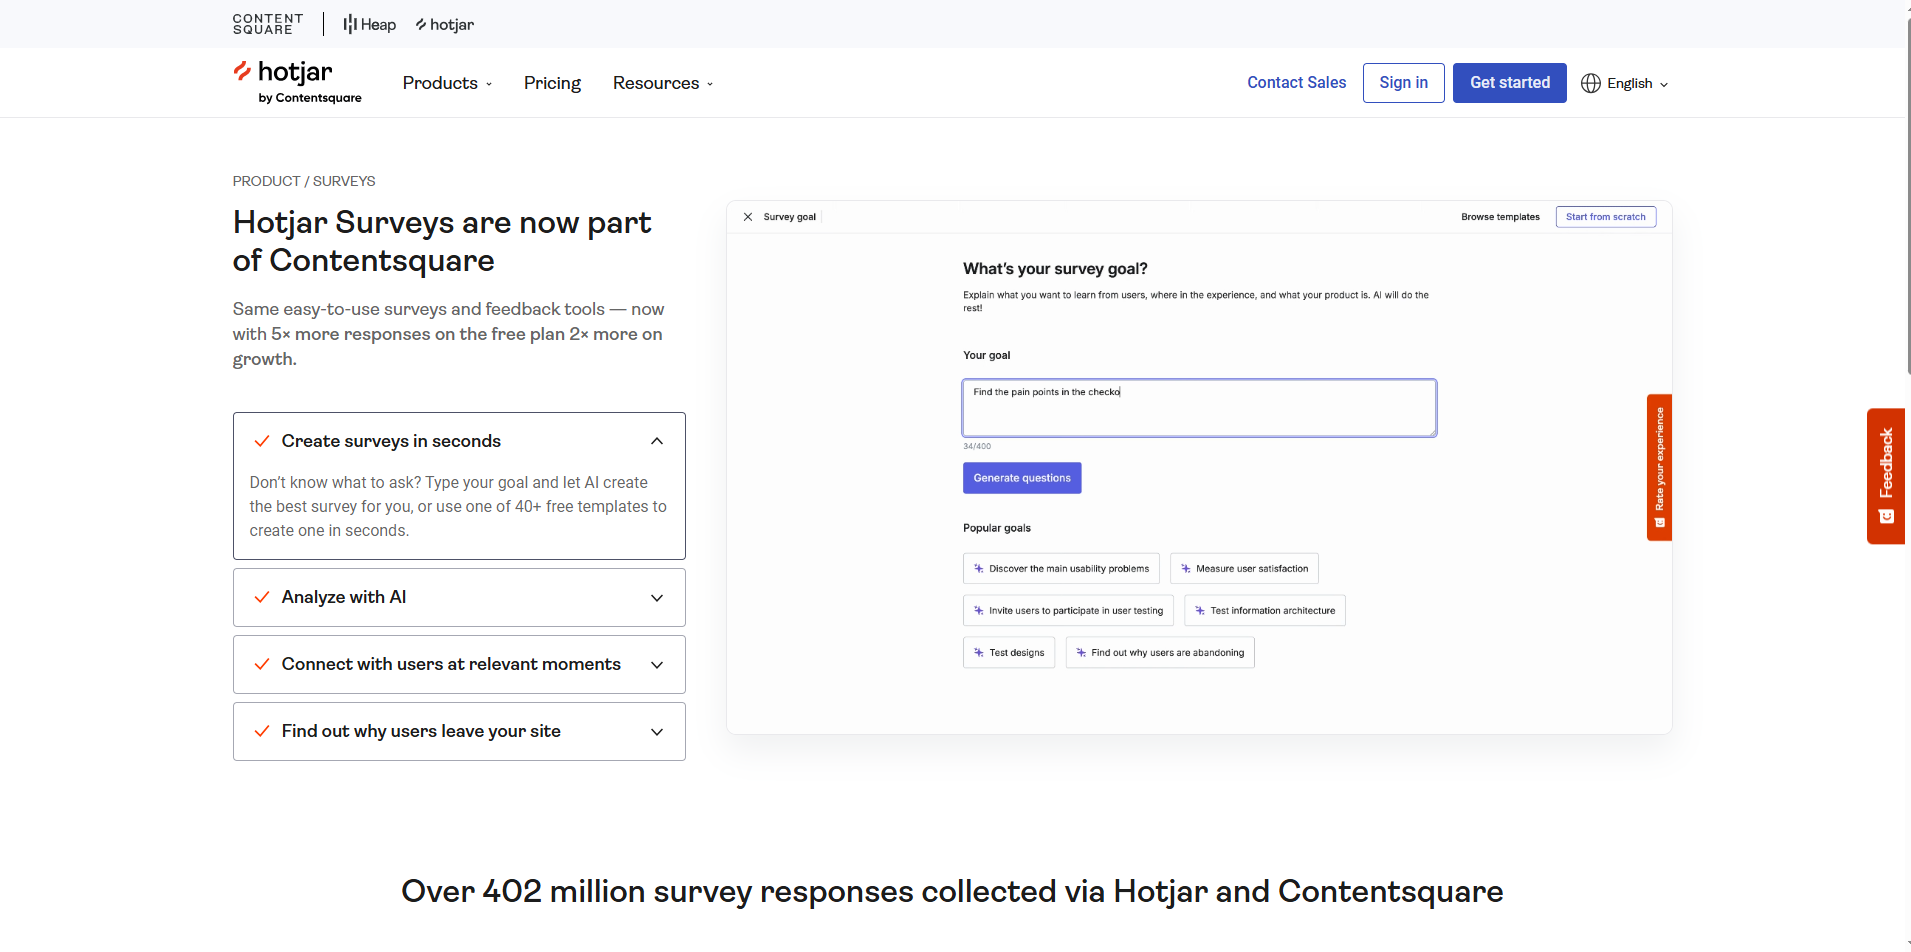1911x952 pixels.
Task: Open the red Feedback side tab
Action: tap(1886, 476)
